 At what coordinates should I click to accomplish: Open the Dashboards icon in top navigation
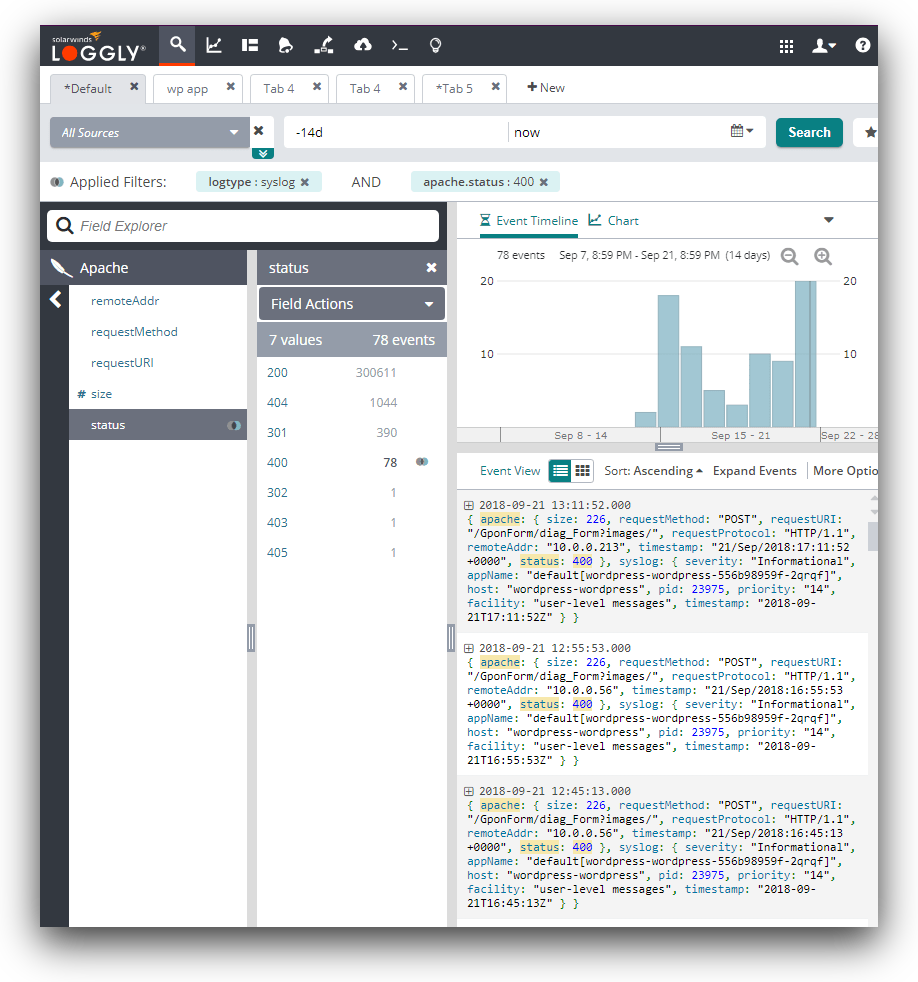click(x=250, y=45)
